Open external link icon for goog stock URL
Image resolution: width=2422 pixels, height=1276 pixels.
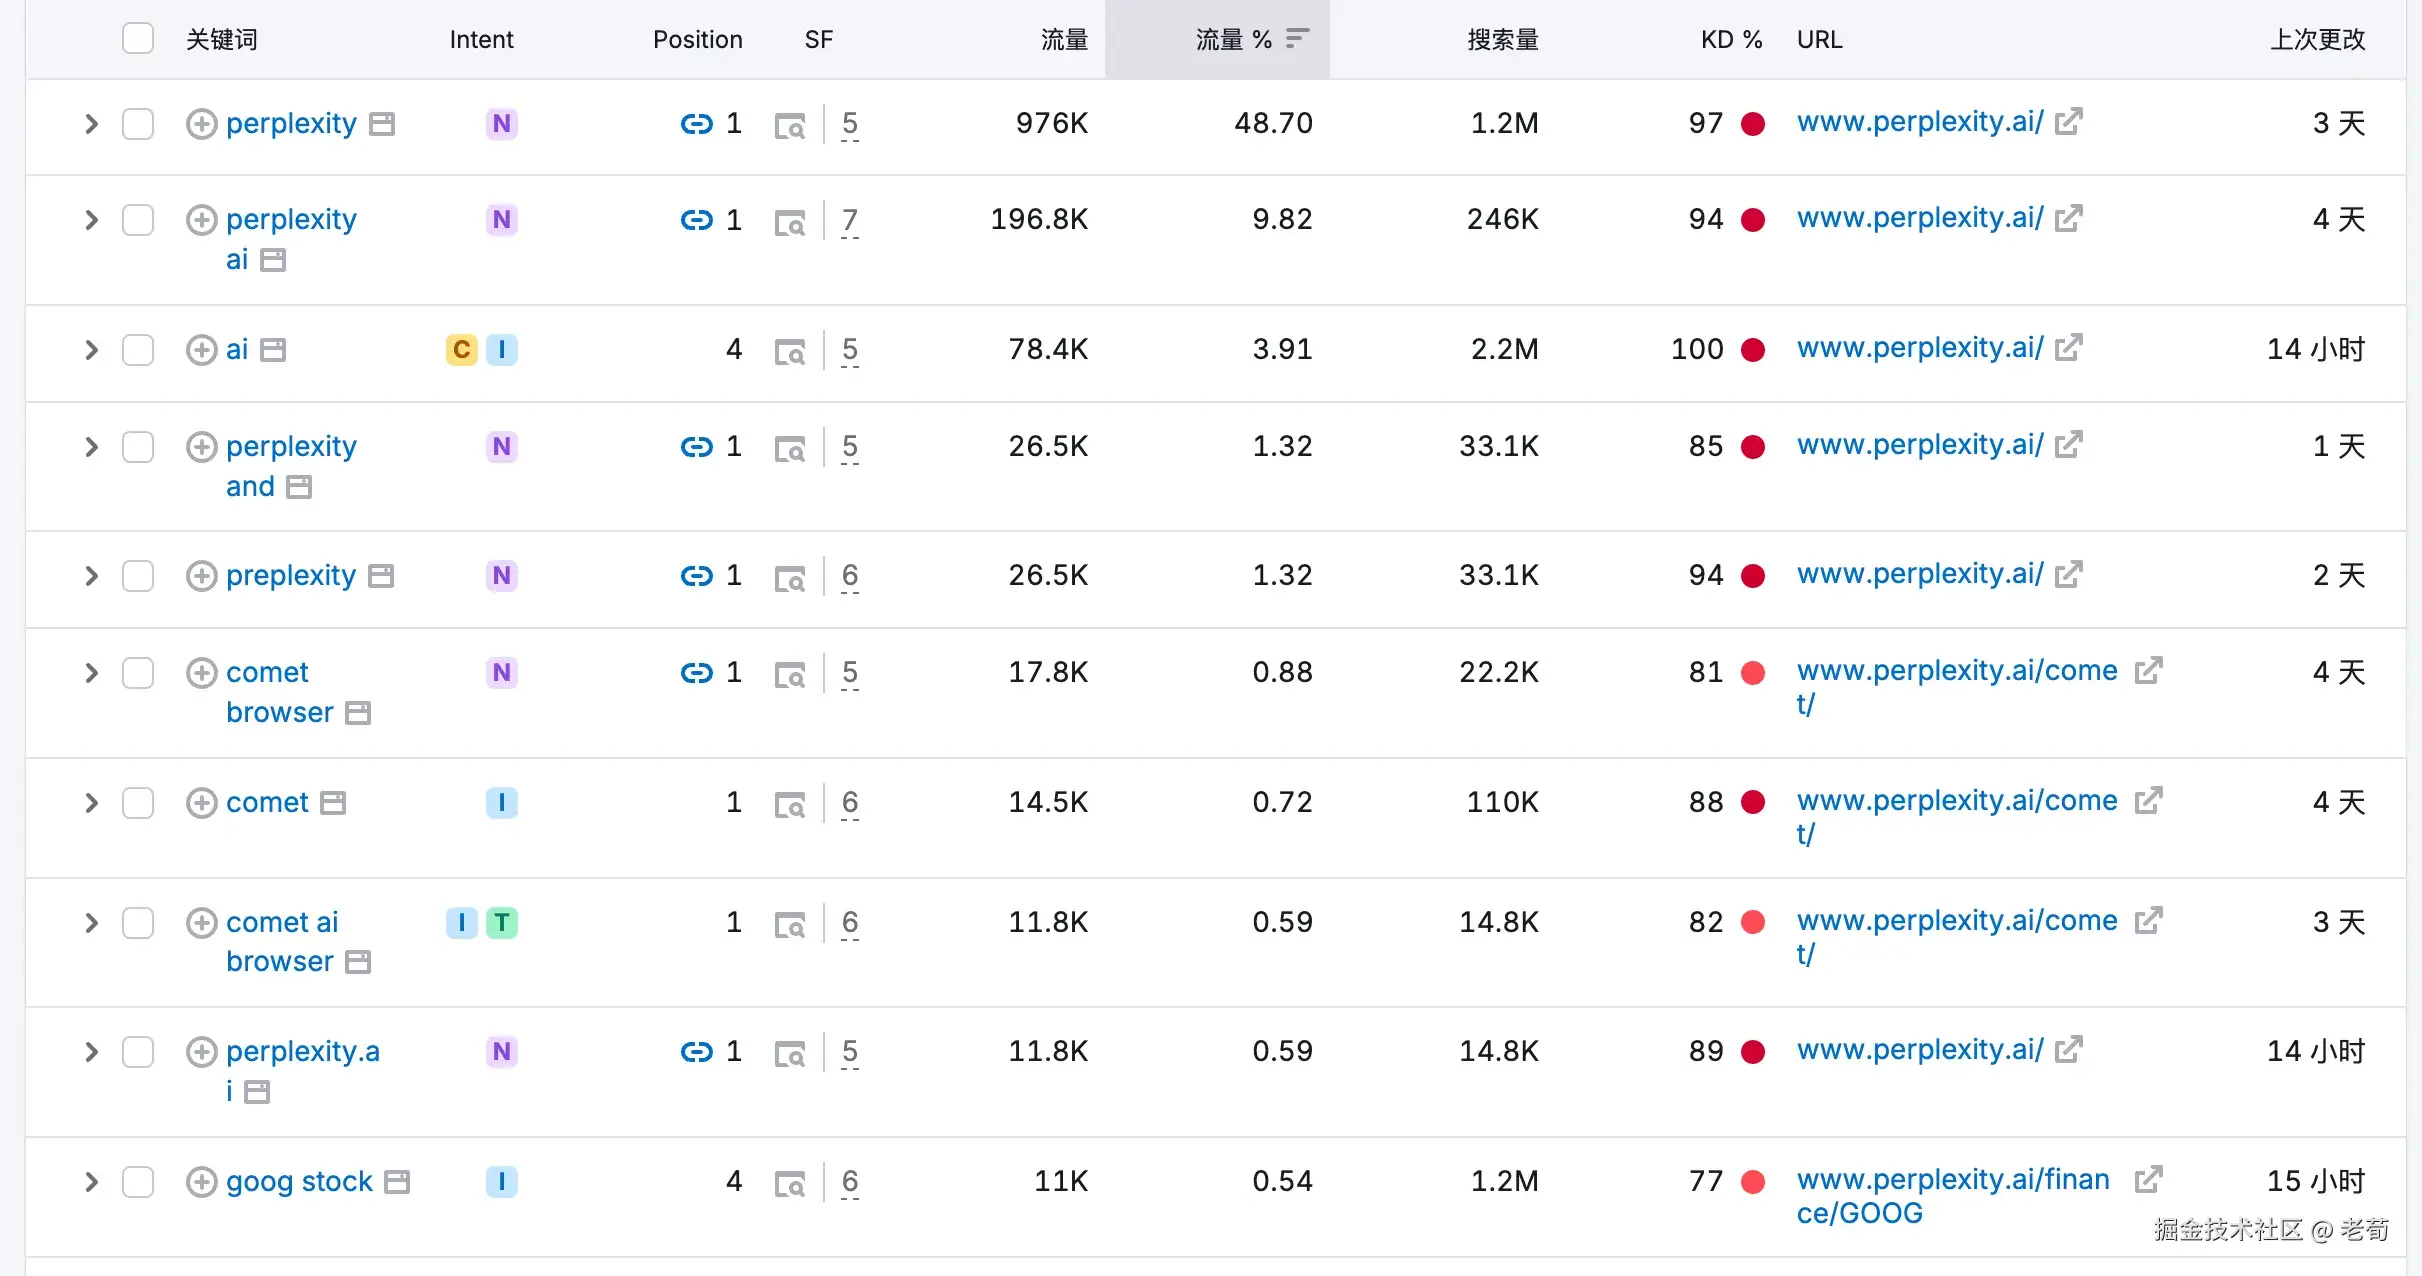click(x=2147, y=1180)
